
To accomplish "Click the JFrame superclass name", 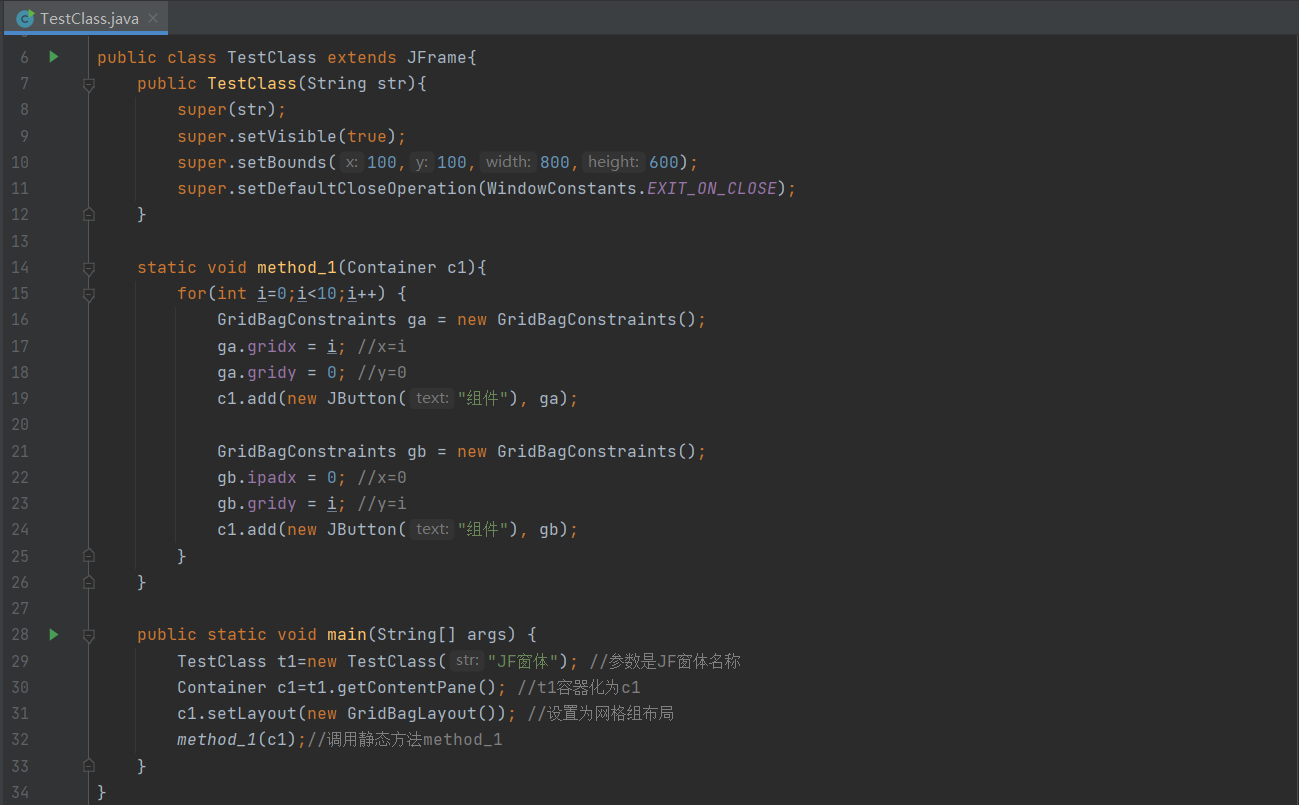I will 437,57.
